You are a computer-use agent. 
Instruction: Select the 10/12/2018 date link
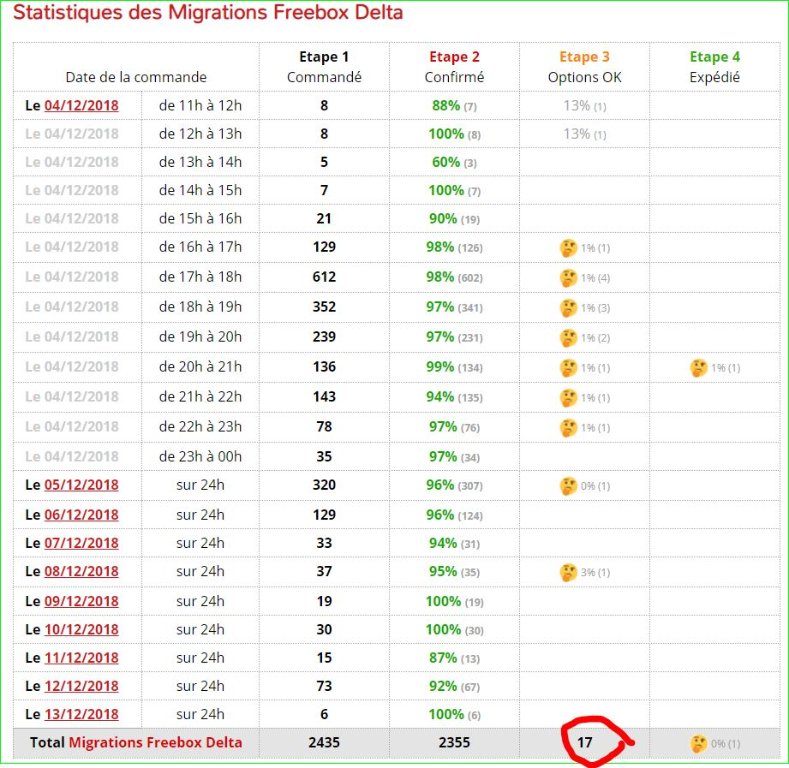click(x=81, y=630)
